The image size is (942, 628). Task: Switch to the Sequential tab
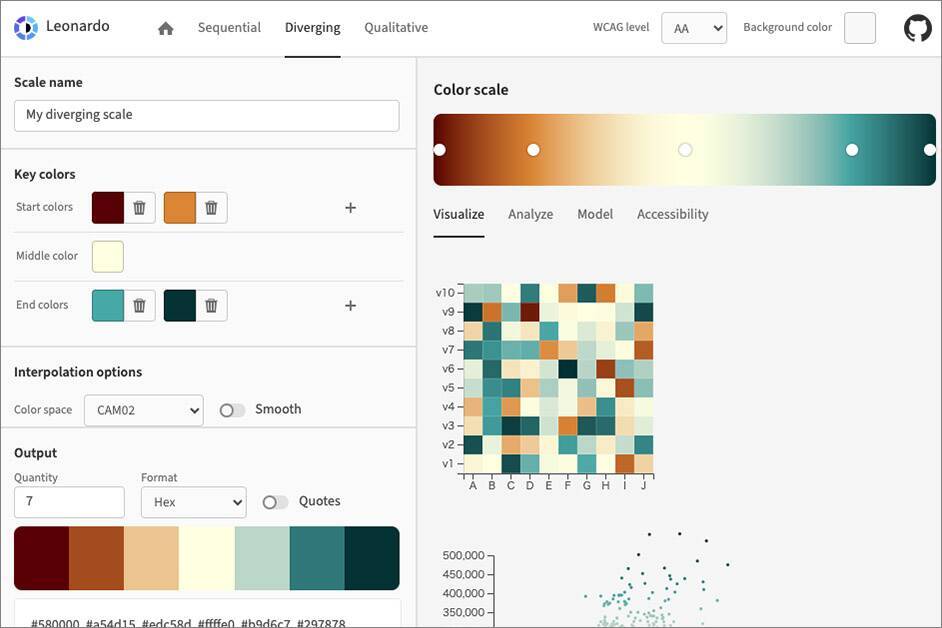point(229,28)
